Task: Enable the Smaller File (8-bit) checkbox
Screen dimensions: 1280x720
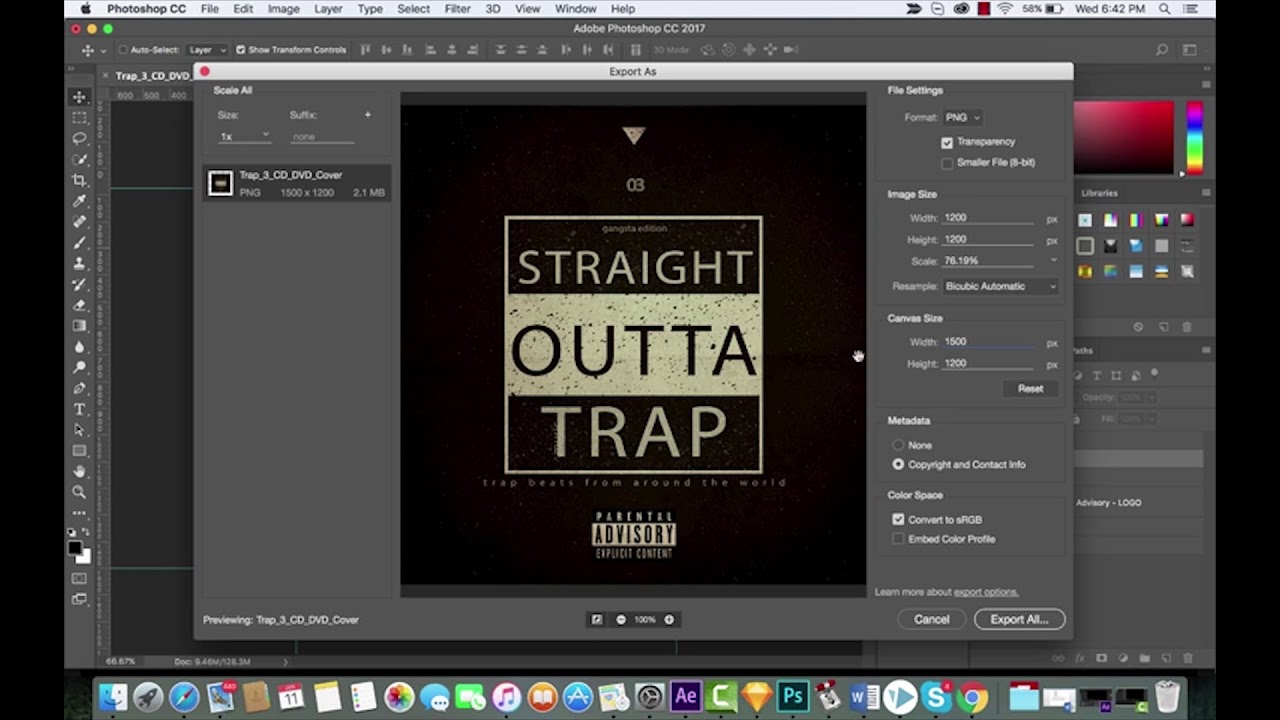Action: (947, 163)
